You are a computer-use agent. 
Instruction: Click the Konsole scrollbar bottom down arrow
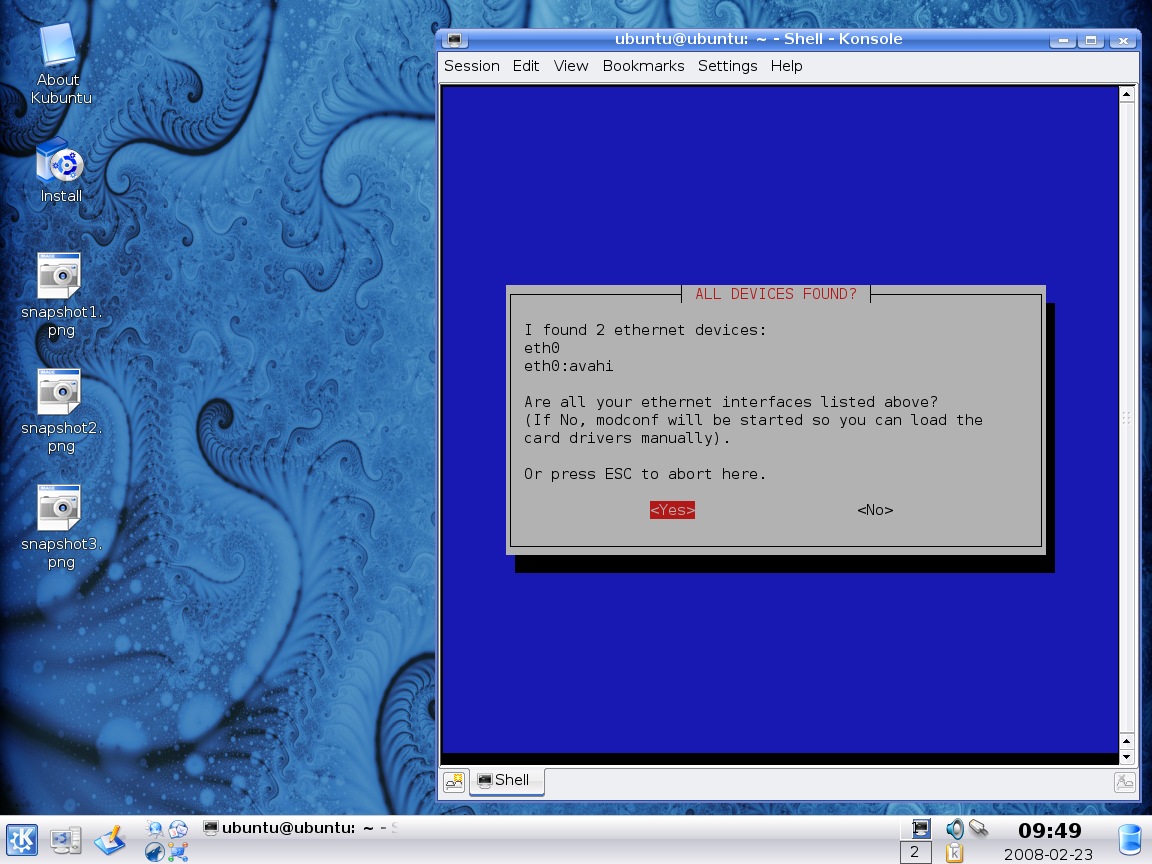(1126, 757)
